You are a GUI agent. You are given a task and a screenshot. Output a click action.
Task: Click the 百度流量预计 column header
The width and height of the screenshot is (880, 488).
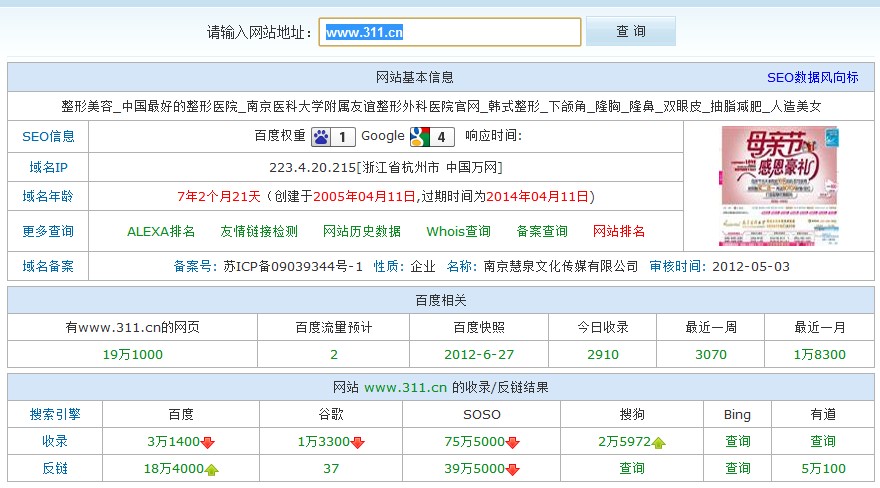click(334, 328)
